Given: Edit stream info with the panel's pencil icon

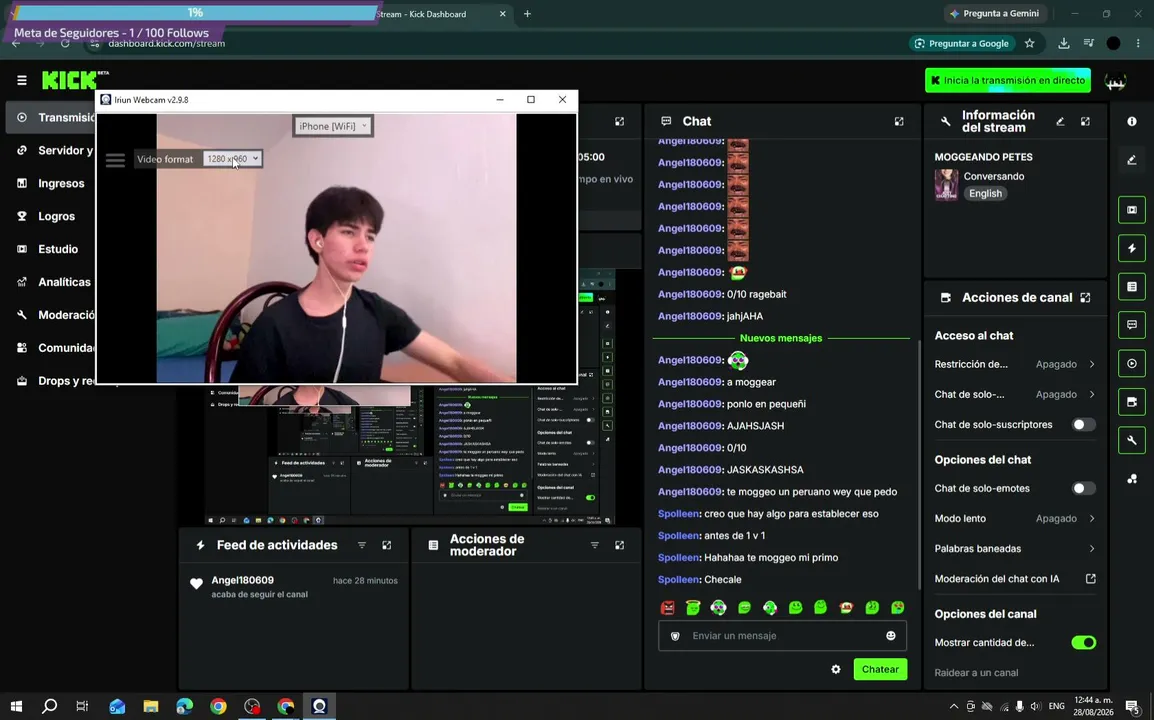Looking at the screenshot, I should [1061, 121].
